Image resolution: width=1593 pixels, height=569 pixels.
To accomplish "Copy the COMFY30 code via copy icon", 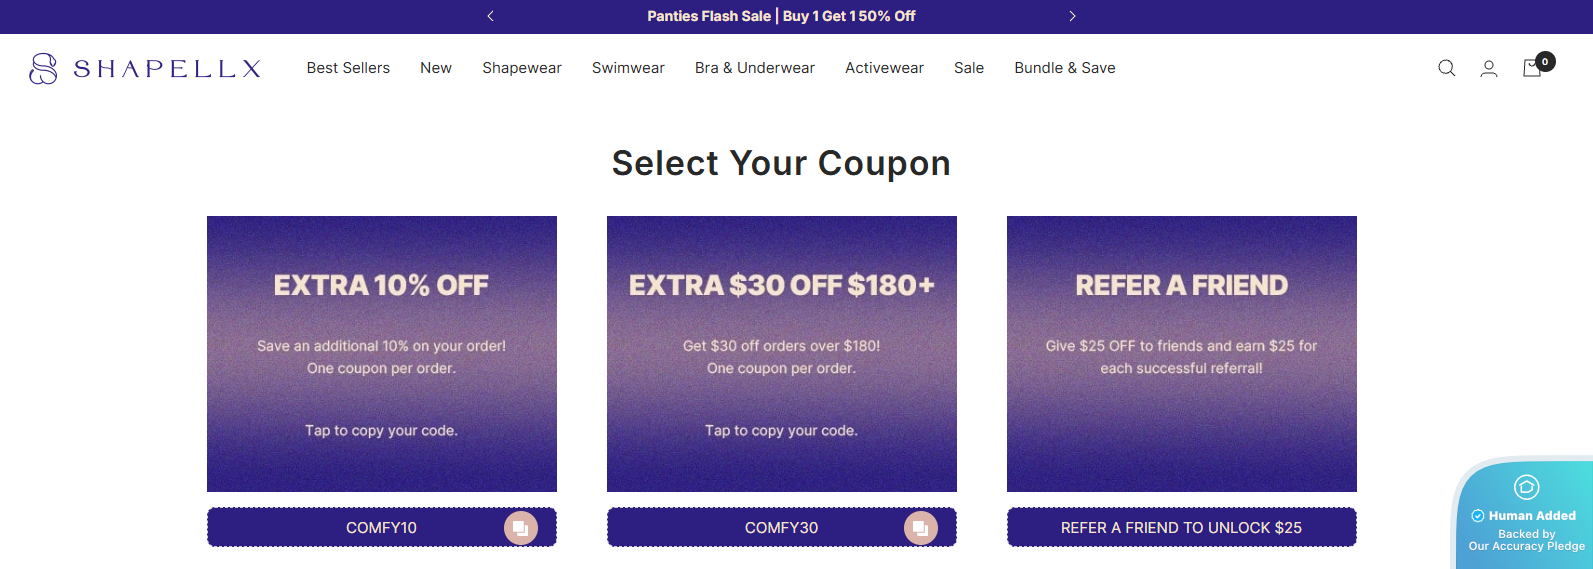I will [921, 528].
